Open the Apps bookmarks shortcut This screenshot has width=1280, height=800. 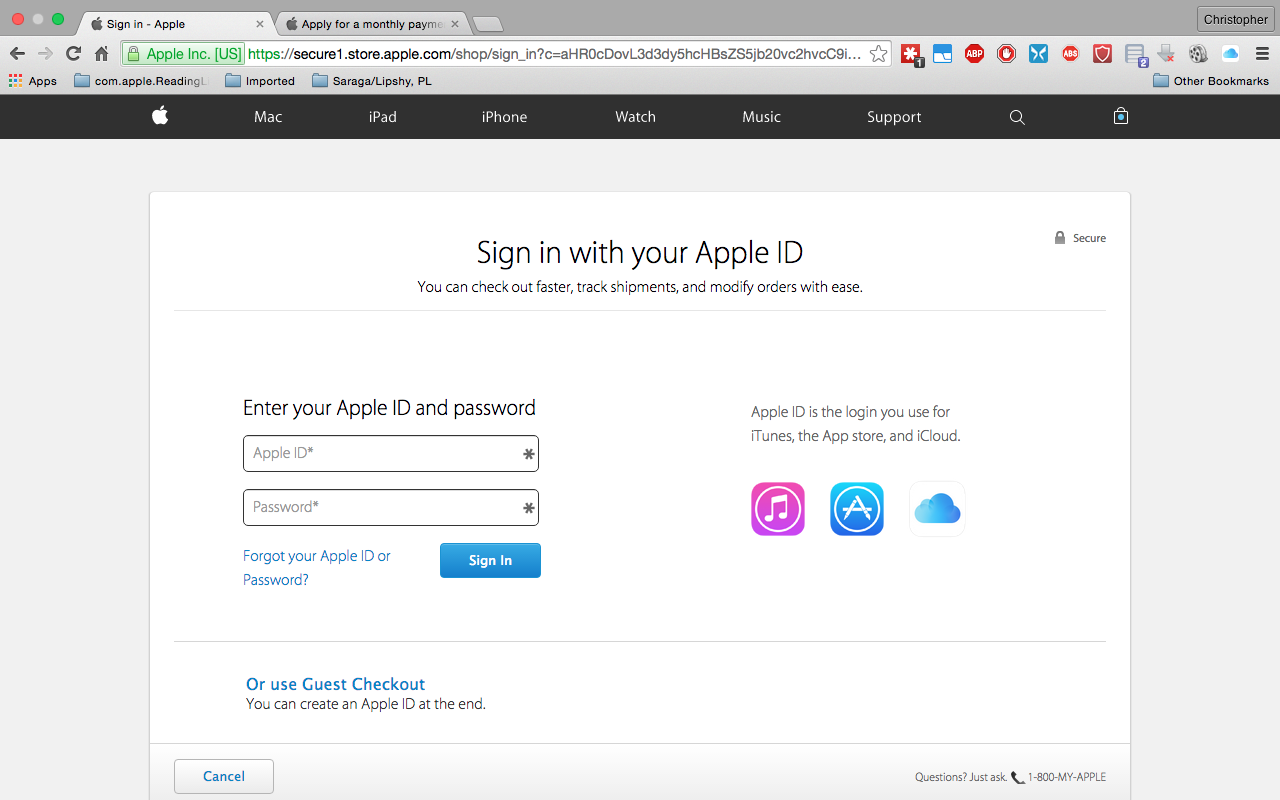33,81
